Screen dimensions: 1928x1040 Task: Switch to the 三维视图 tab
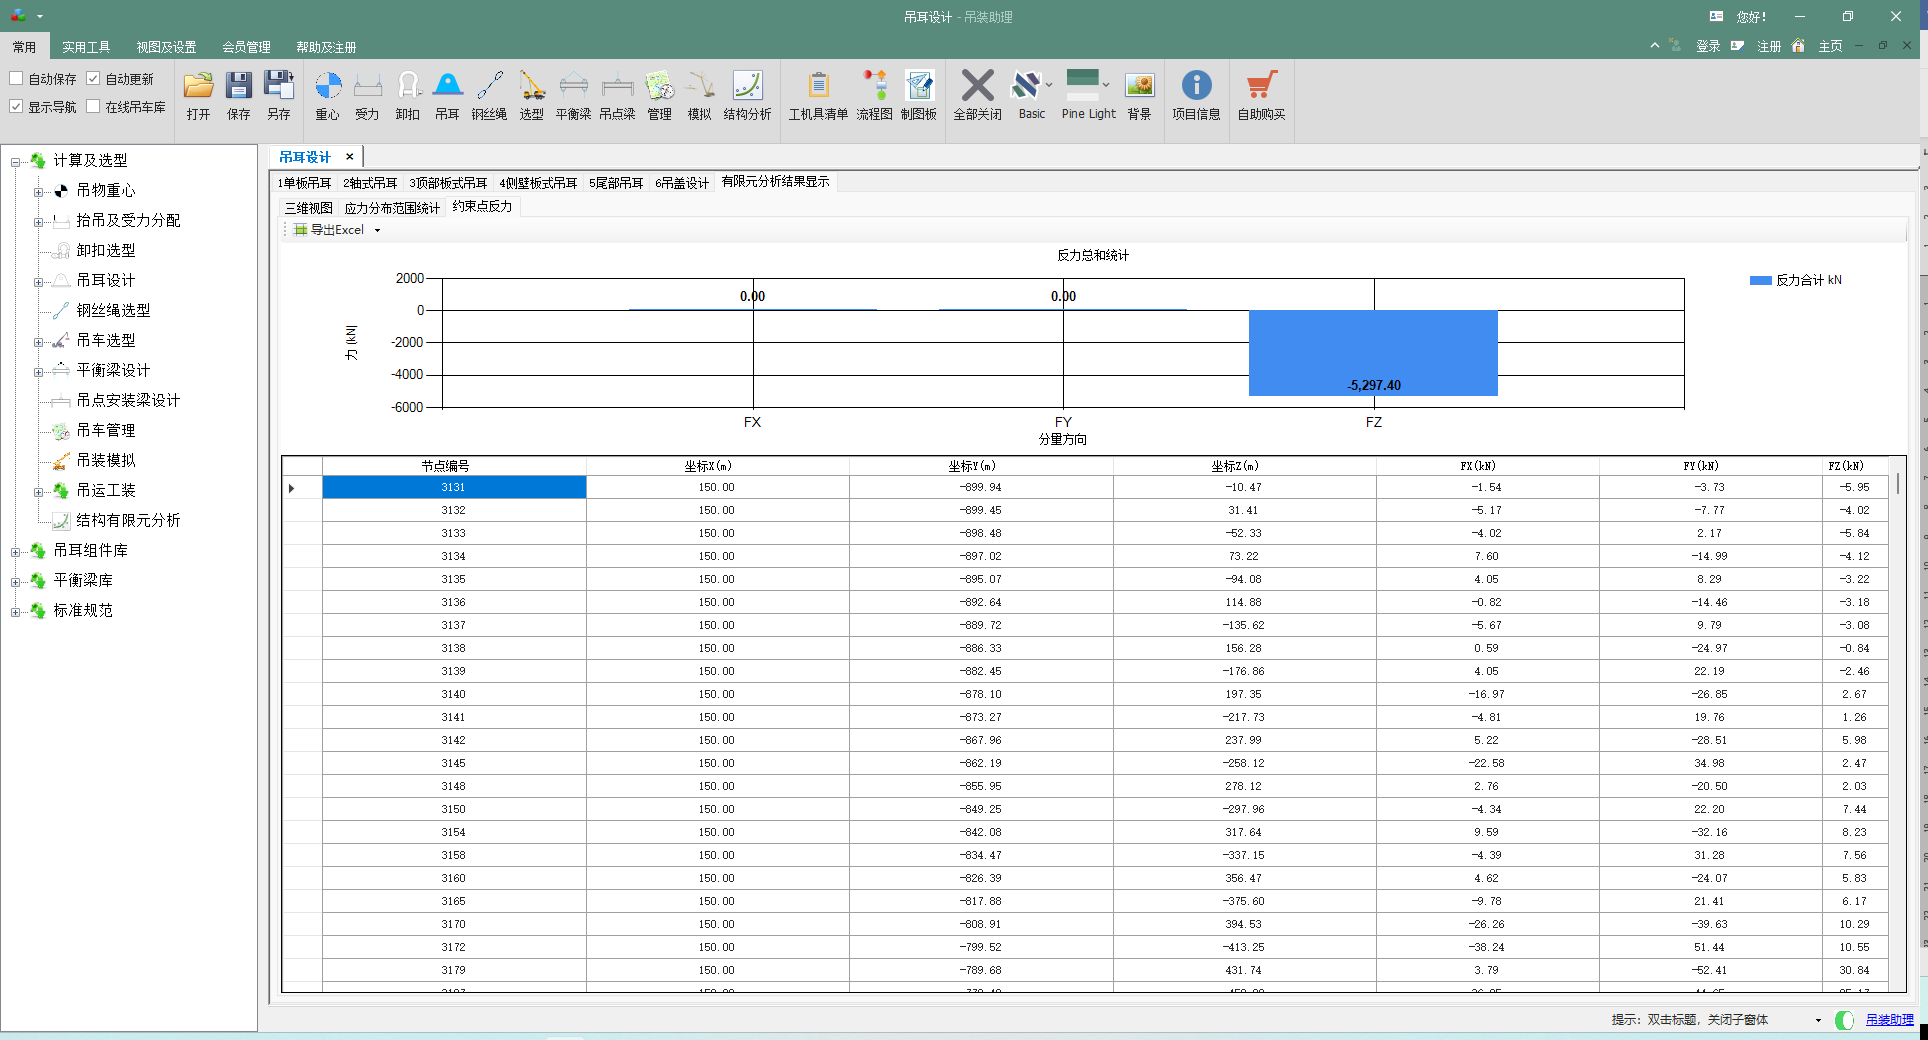click(309, 208)
